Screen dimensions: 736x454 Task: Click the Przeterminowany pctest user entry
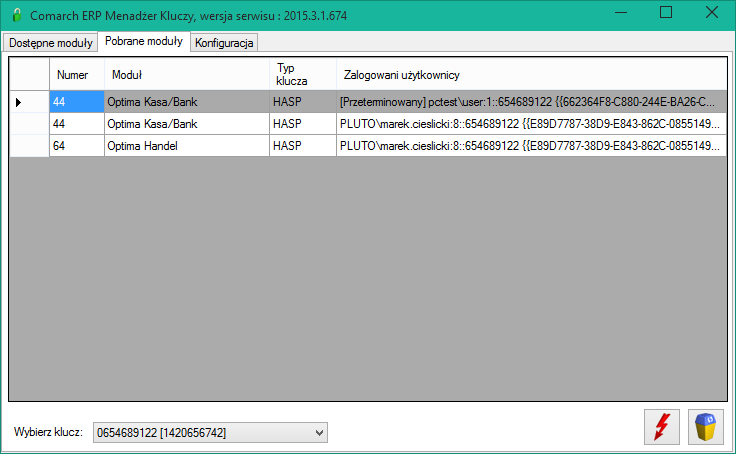(531, 101)
